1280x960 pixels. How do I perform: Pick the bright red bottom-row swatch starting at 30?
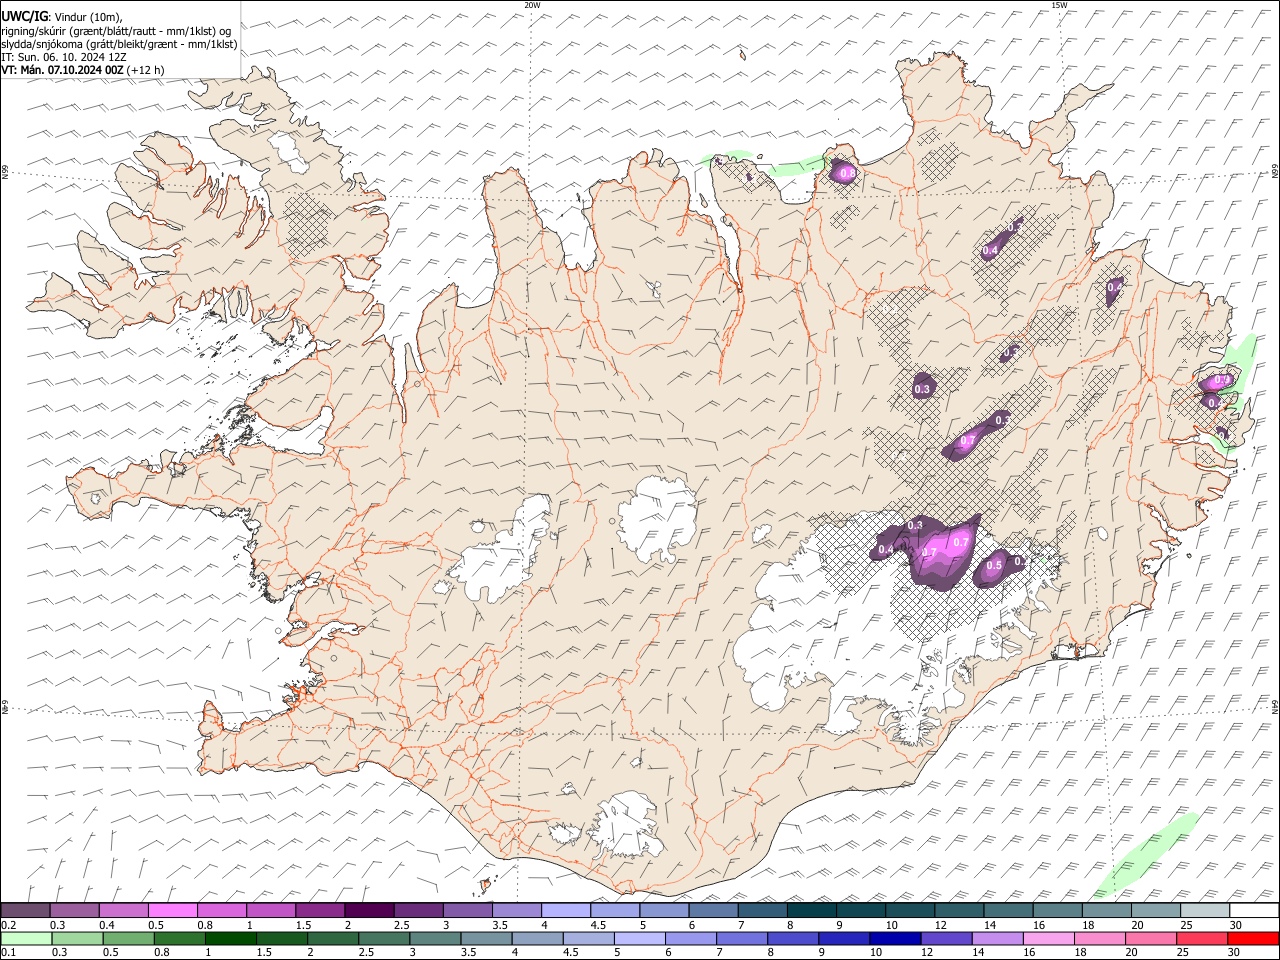tap(1252, 938)
